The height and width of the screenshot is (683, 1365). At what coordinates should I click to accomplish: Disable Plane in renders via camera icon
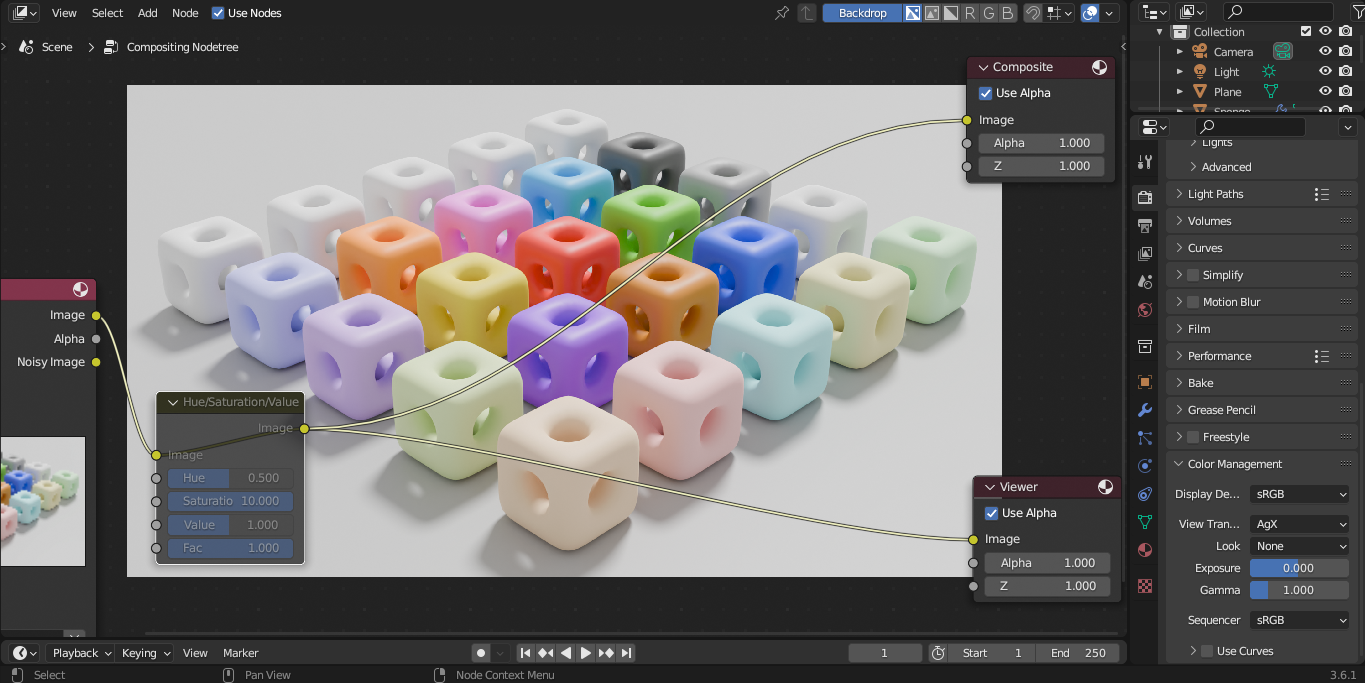click(1346, 92)
